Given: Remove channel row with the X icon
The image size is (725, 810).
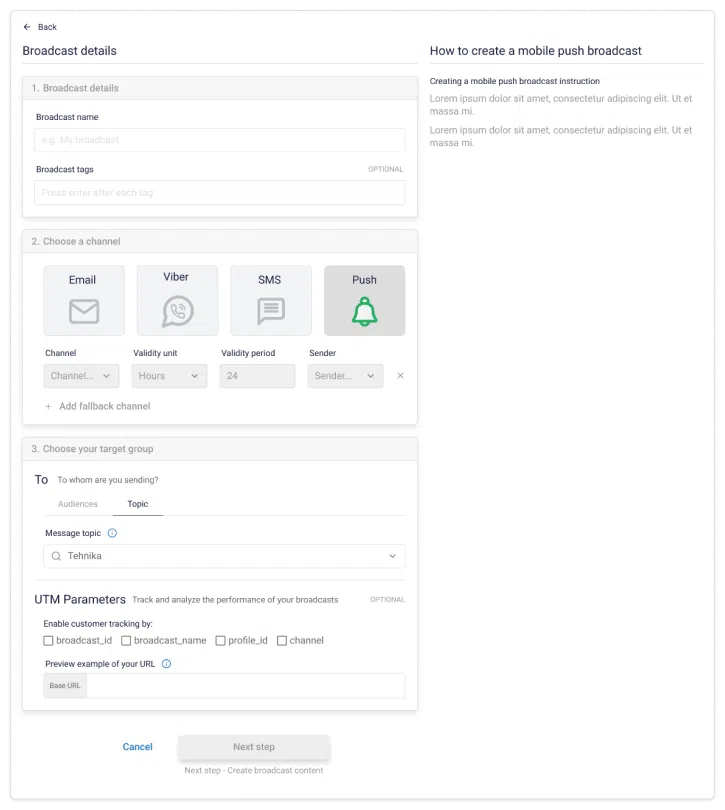Looking at the screenshot, I should coord(400,376).
